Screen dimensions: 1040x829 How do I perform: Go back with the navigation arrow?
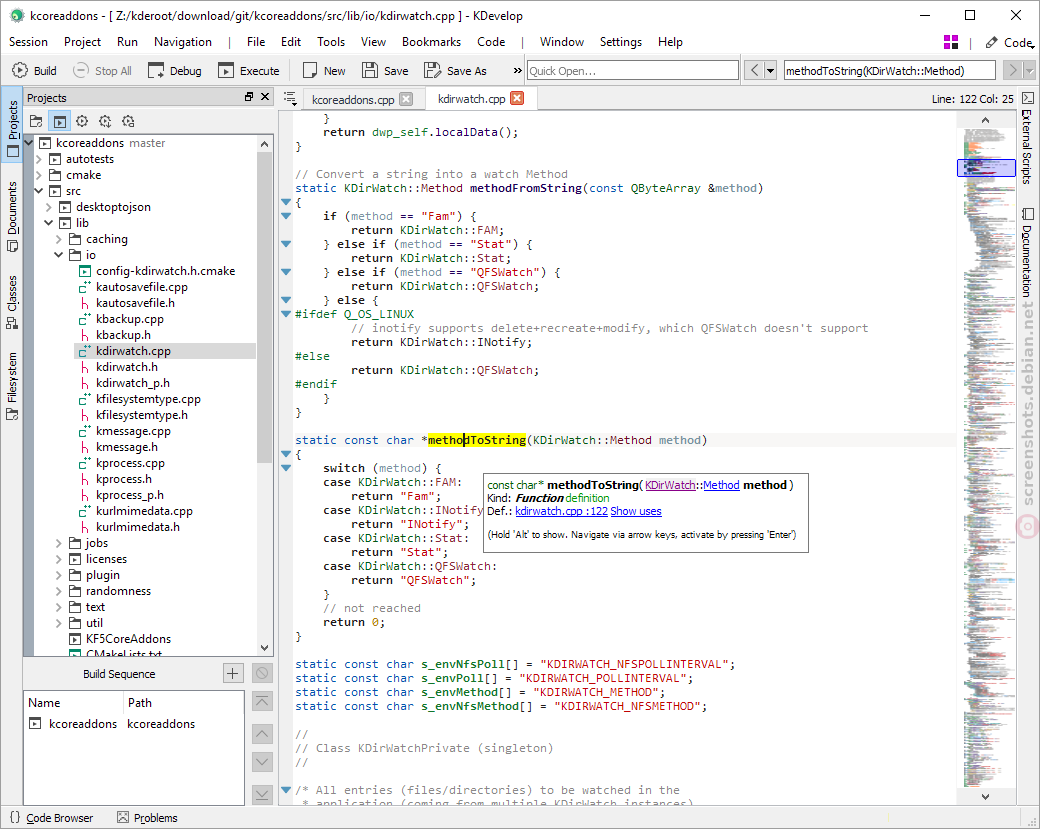[754, 70]
